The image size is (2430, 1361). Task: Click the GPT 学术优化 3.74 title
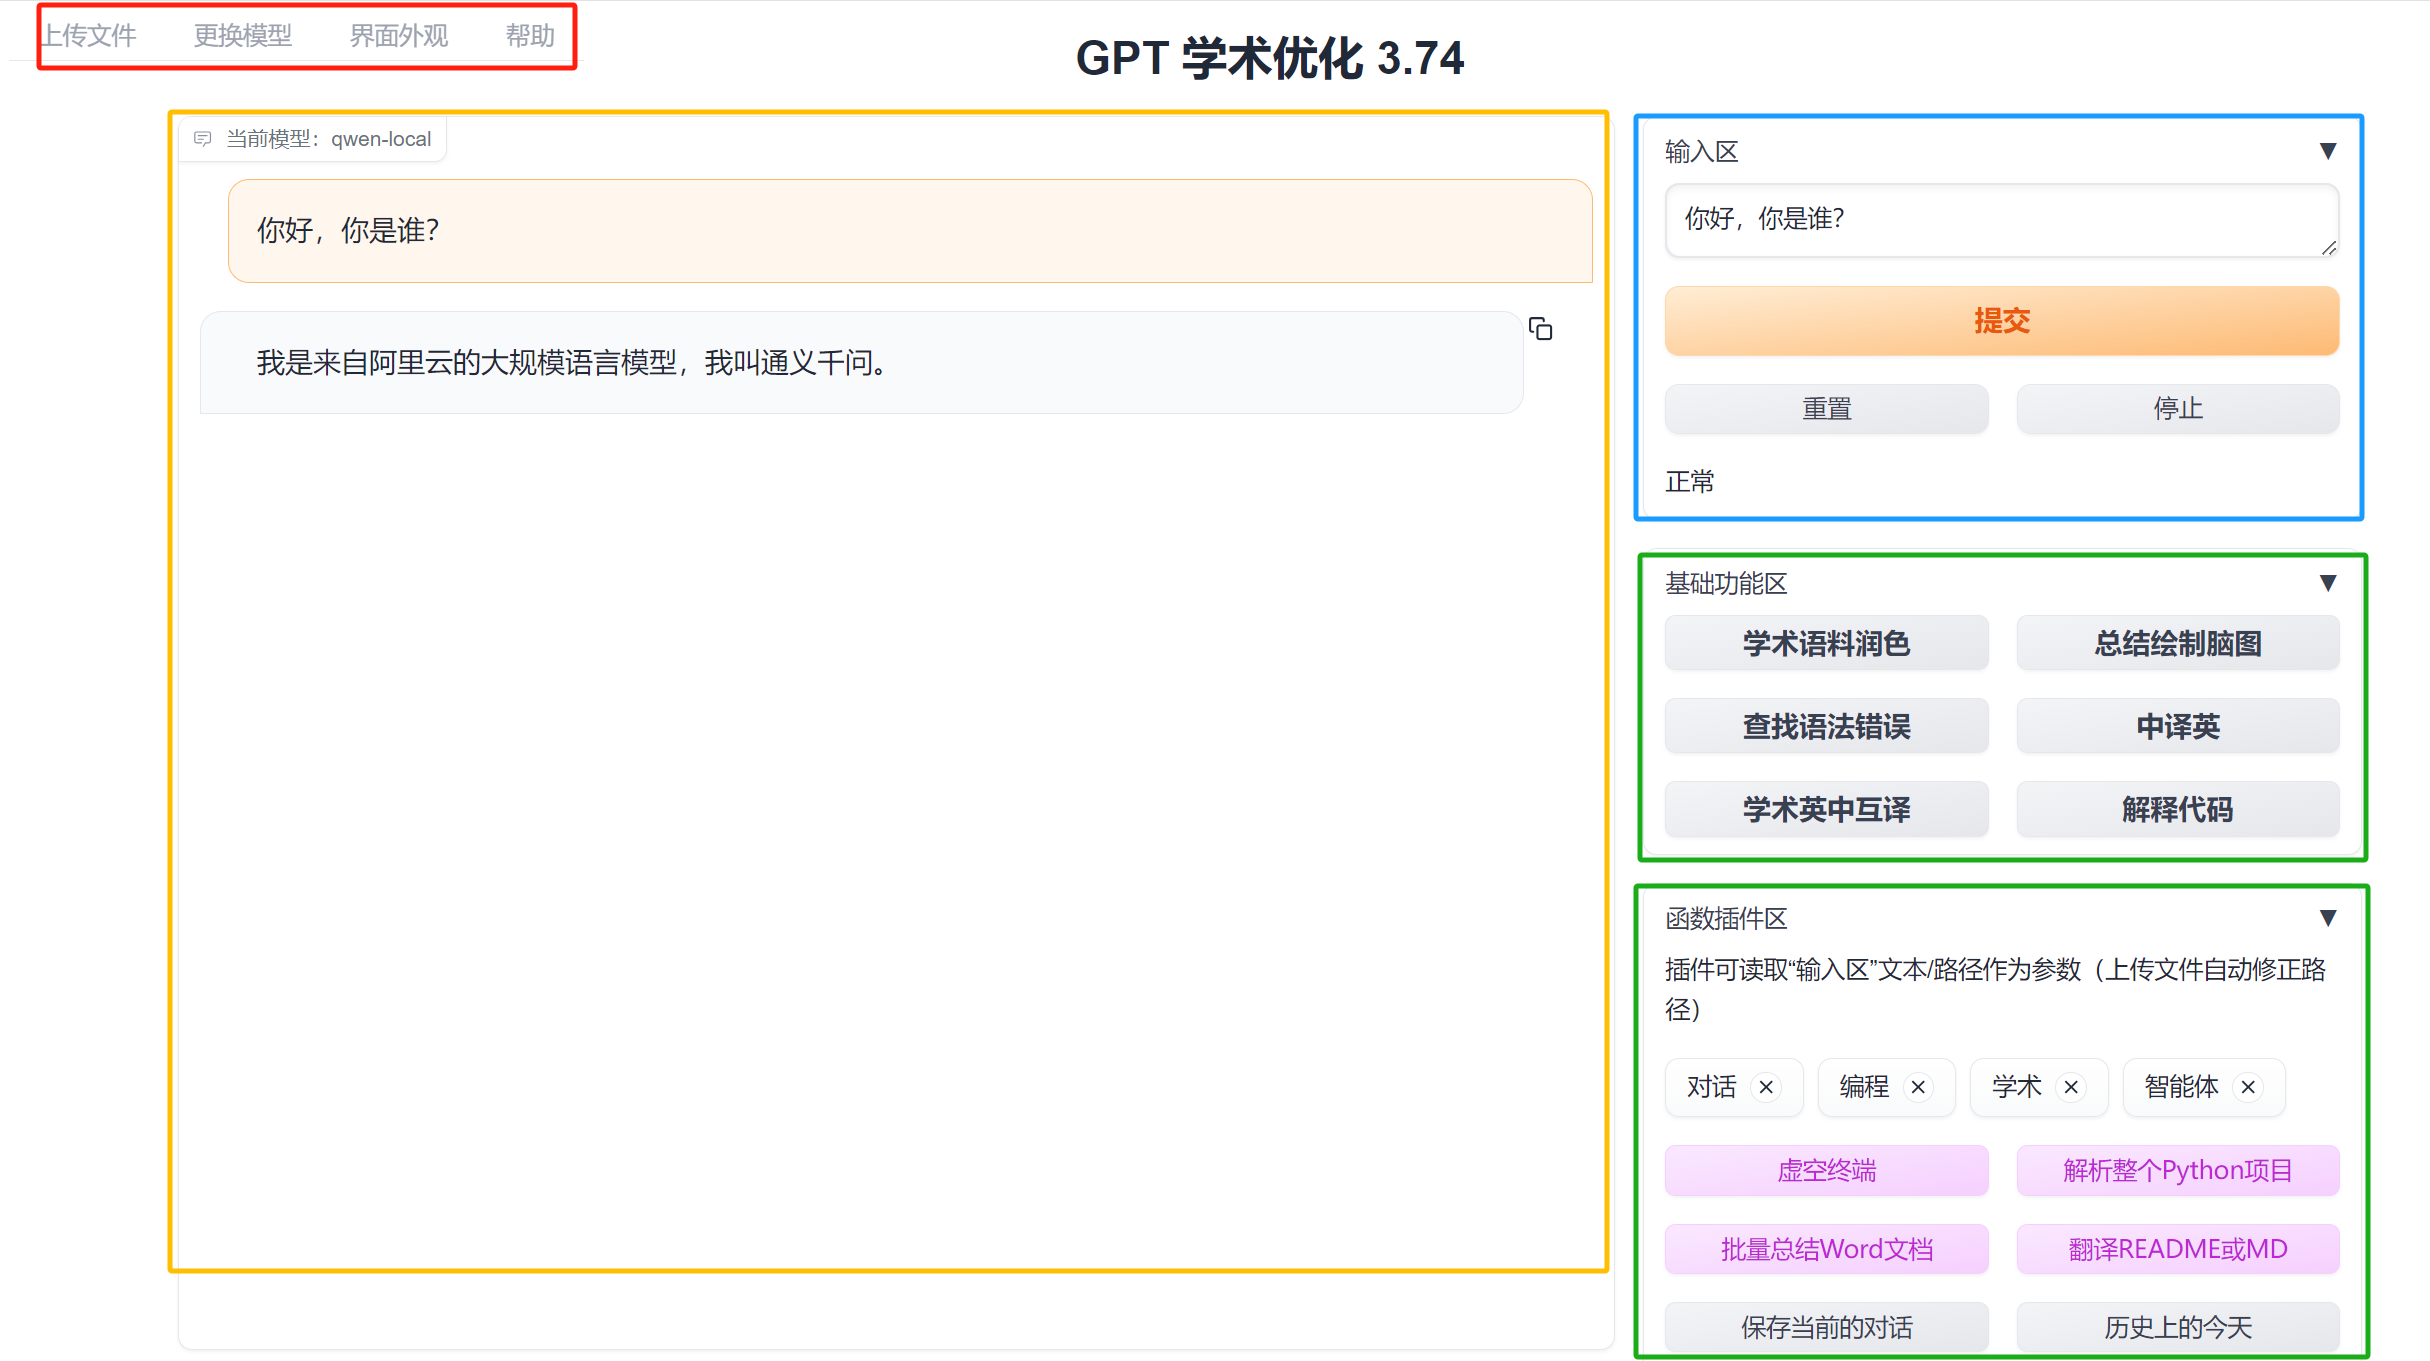coord(1270,58)
